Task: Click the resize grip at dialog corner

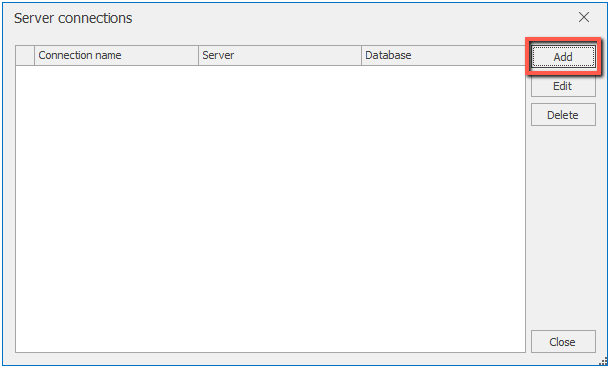Action: coord(603,361)
